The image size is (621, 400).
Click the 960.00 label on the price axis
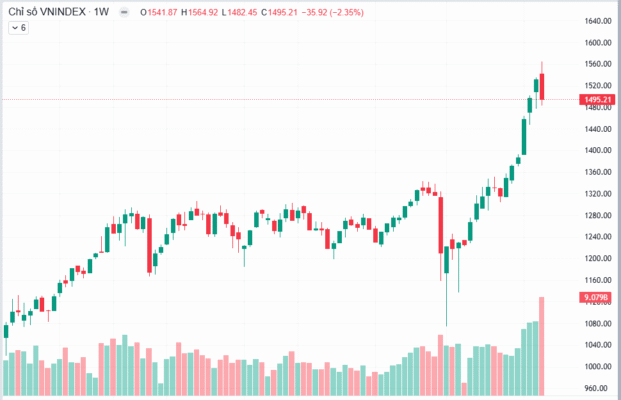pos(597,387)
